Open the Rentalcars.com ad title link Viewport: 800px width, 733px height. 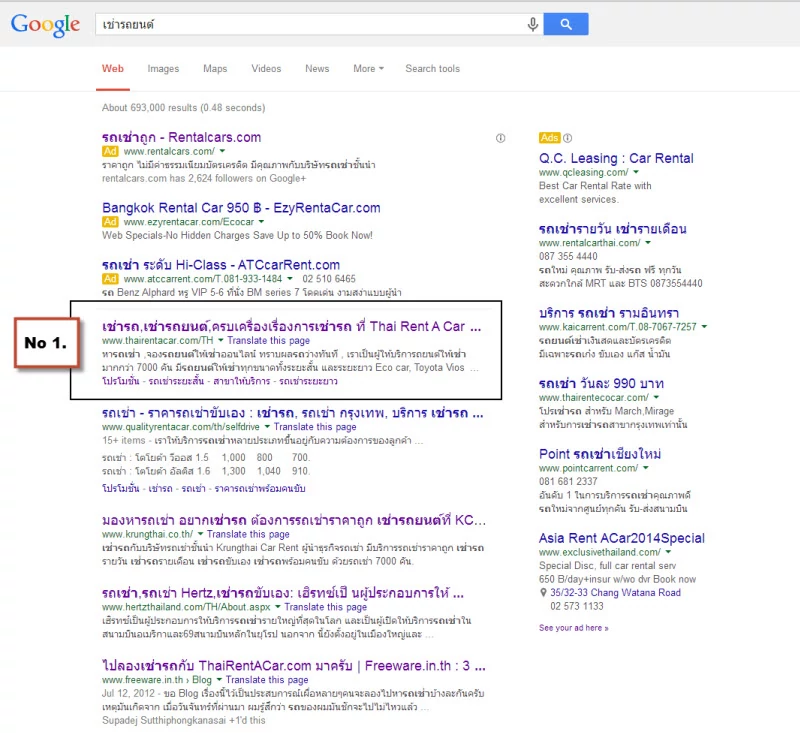(181, 137)
